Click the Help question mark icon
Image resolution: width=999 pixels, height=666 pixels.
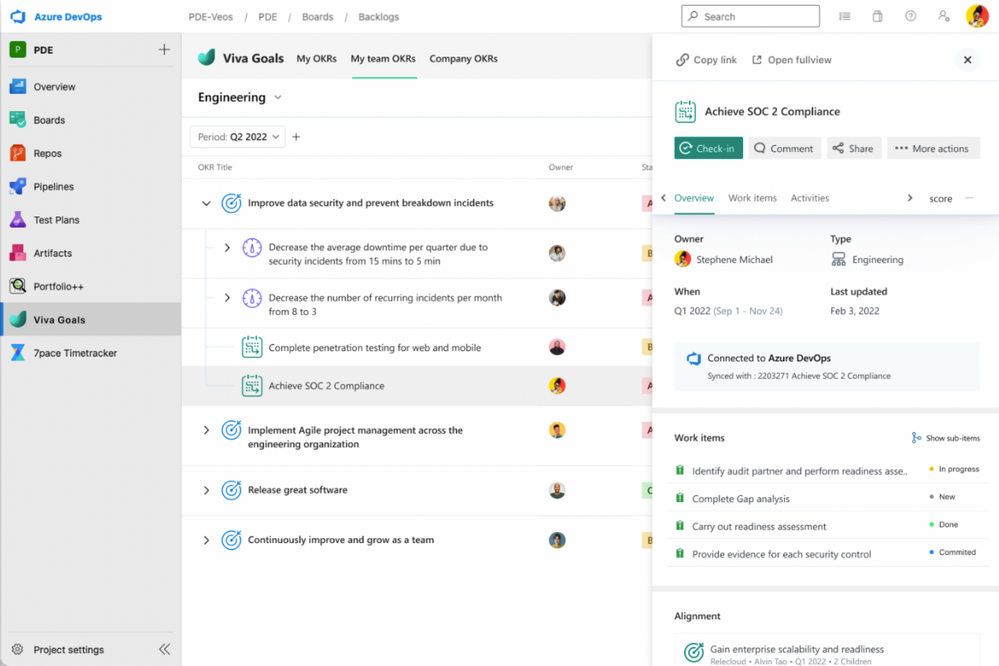click(x=910, y=16)
